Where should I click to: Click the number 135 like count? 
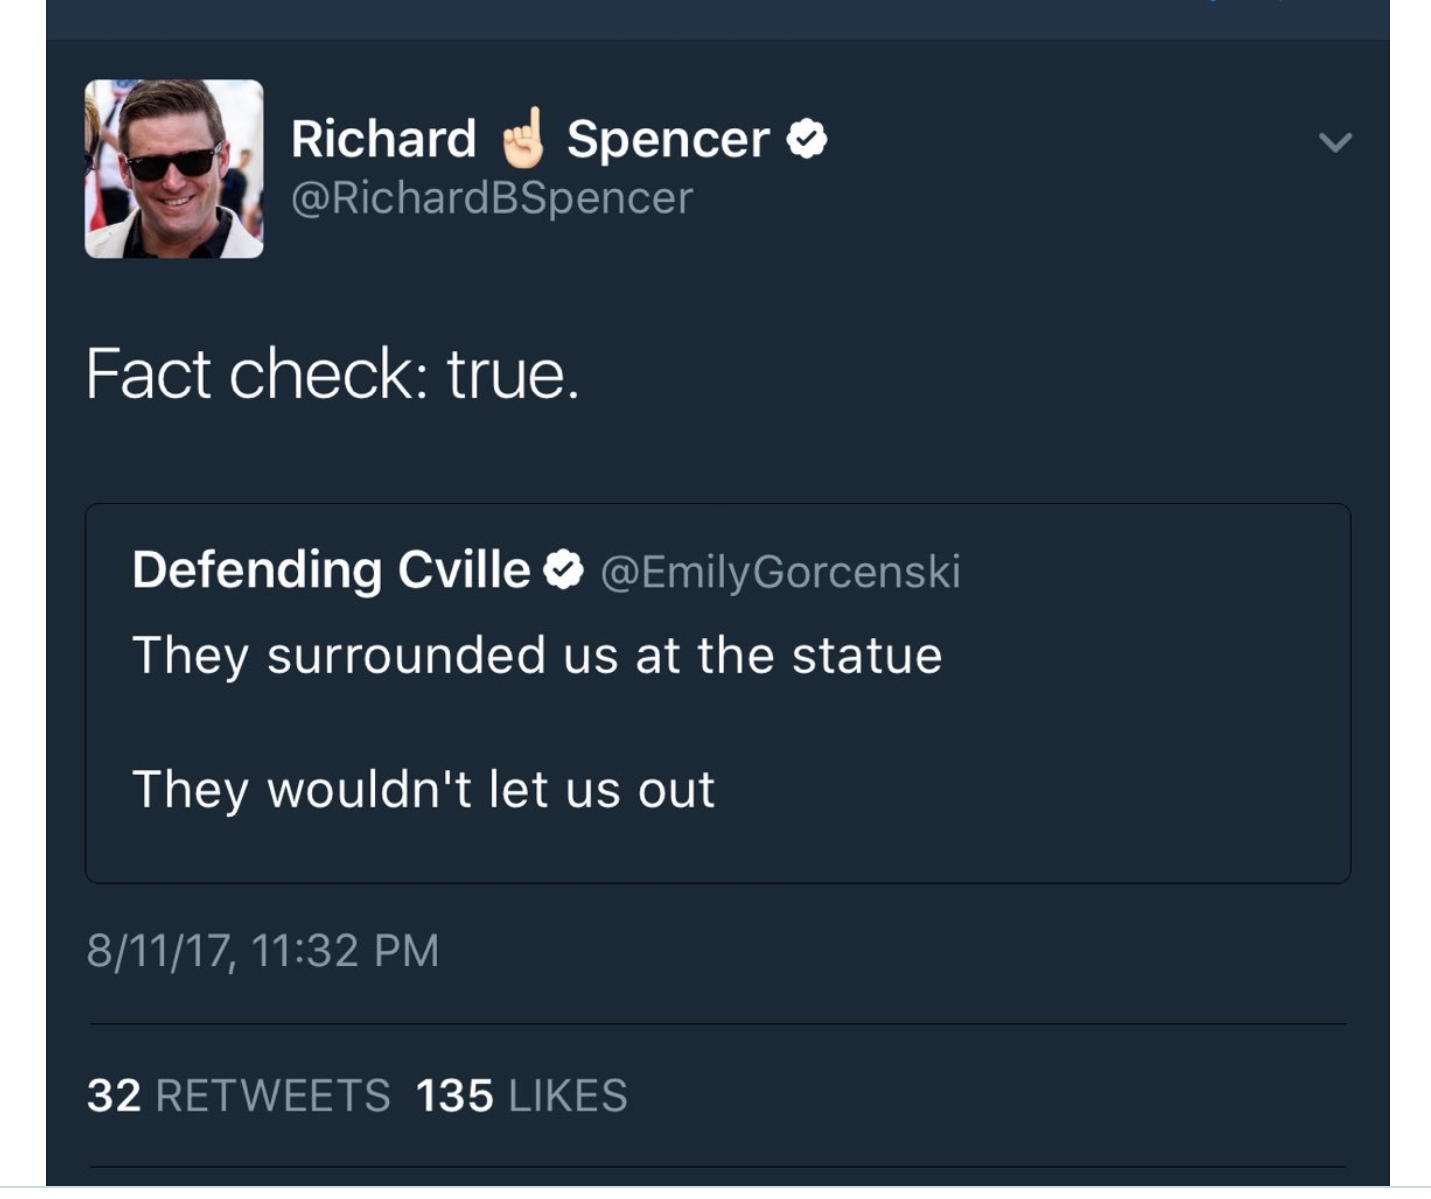(454, 1096)
